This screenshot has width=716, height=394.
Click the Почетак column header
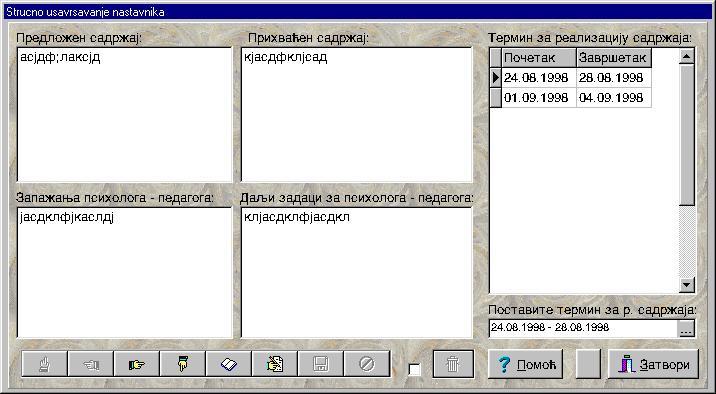[x=539, y=58]
